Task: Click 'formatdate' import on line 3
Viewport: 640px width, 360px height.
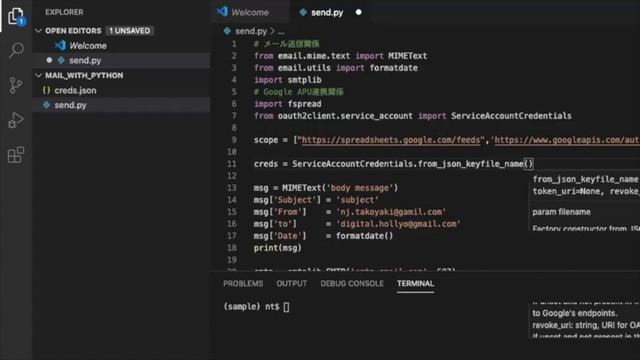Action: [x=393, y=68]
